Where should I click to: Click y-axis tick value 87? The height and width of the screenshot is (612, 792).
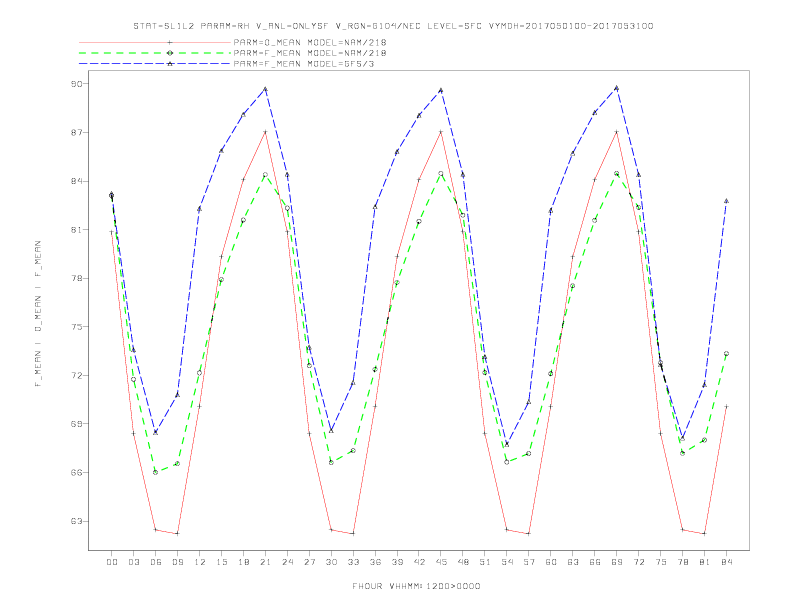76,132
